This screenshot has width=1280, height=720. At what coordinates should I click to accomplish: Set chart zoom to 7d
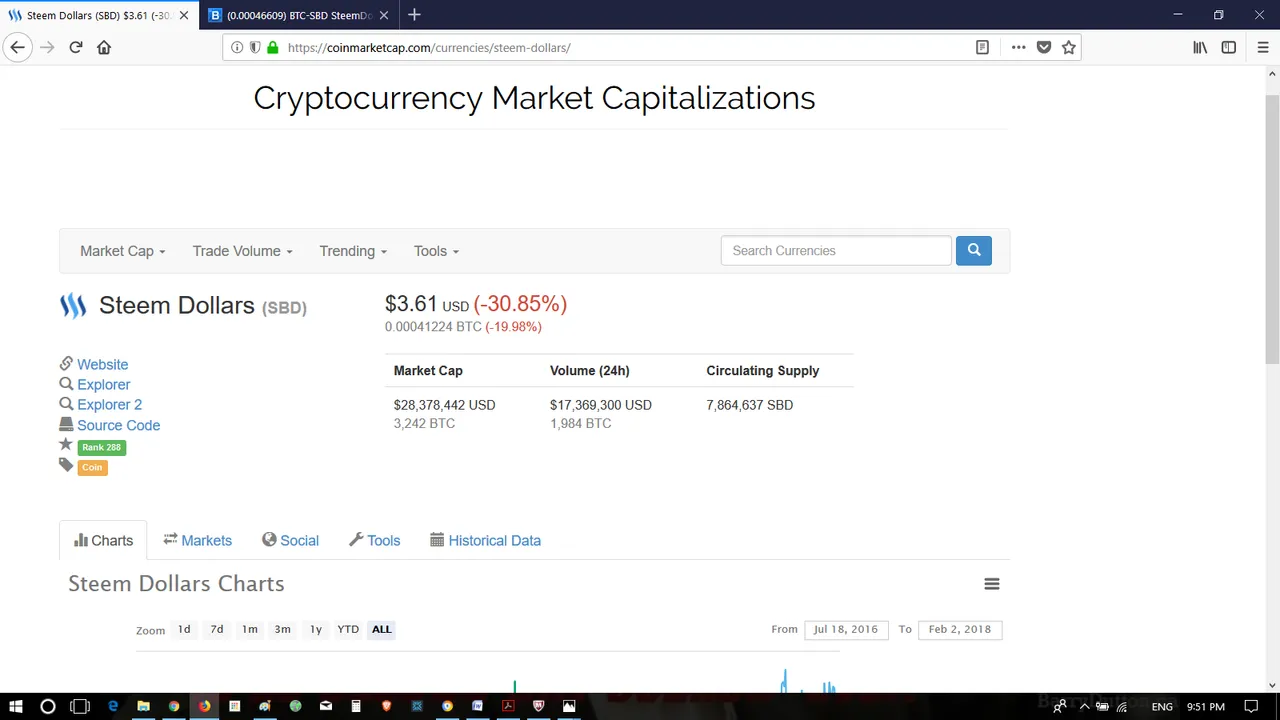point(217,629)
